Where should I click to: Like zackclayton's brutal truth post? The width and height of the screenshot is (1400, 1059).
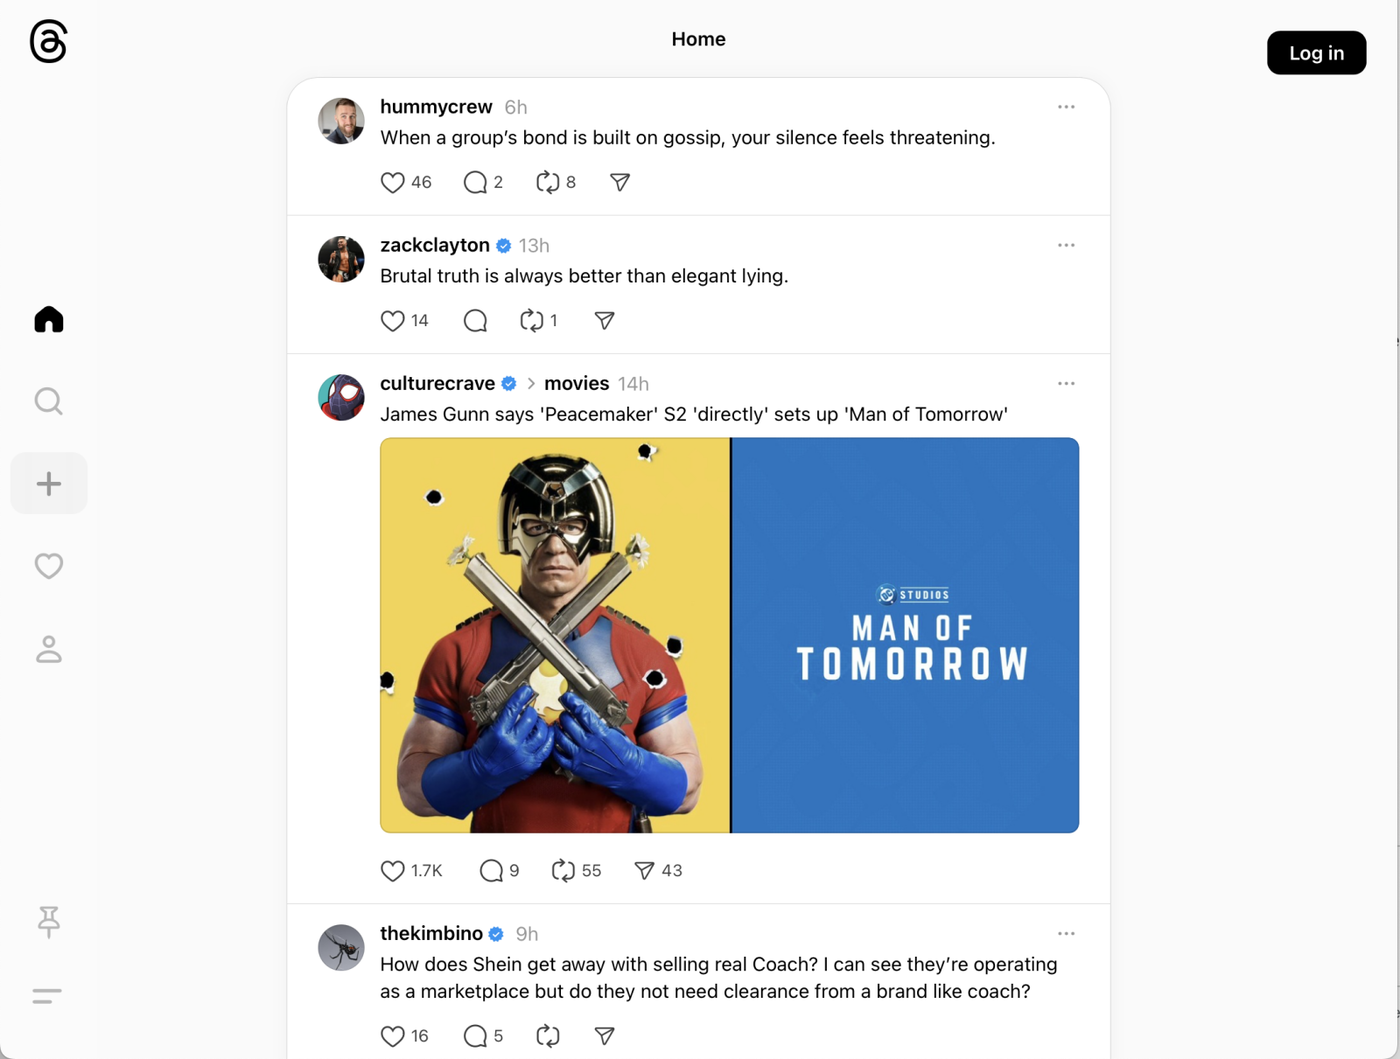click(393, 320)
